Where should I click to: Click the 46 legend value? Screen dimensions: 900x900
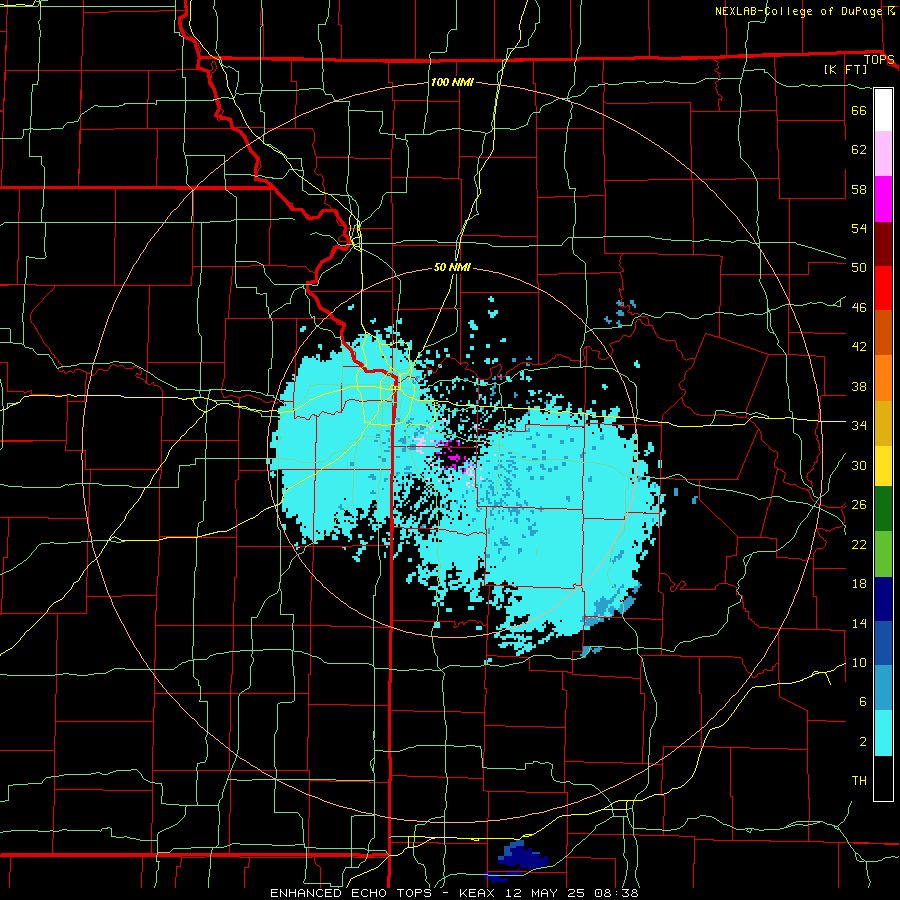tap(859, 307)
